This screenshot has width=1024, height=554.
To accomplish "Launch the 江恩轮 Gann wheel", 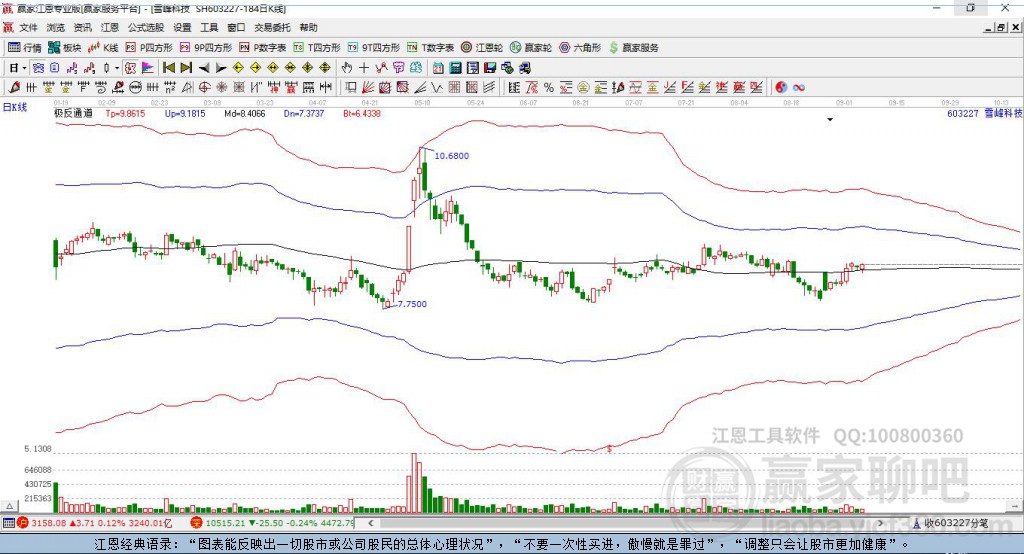I will point(482,48).
